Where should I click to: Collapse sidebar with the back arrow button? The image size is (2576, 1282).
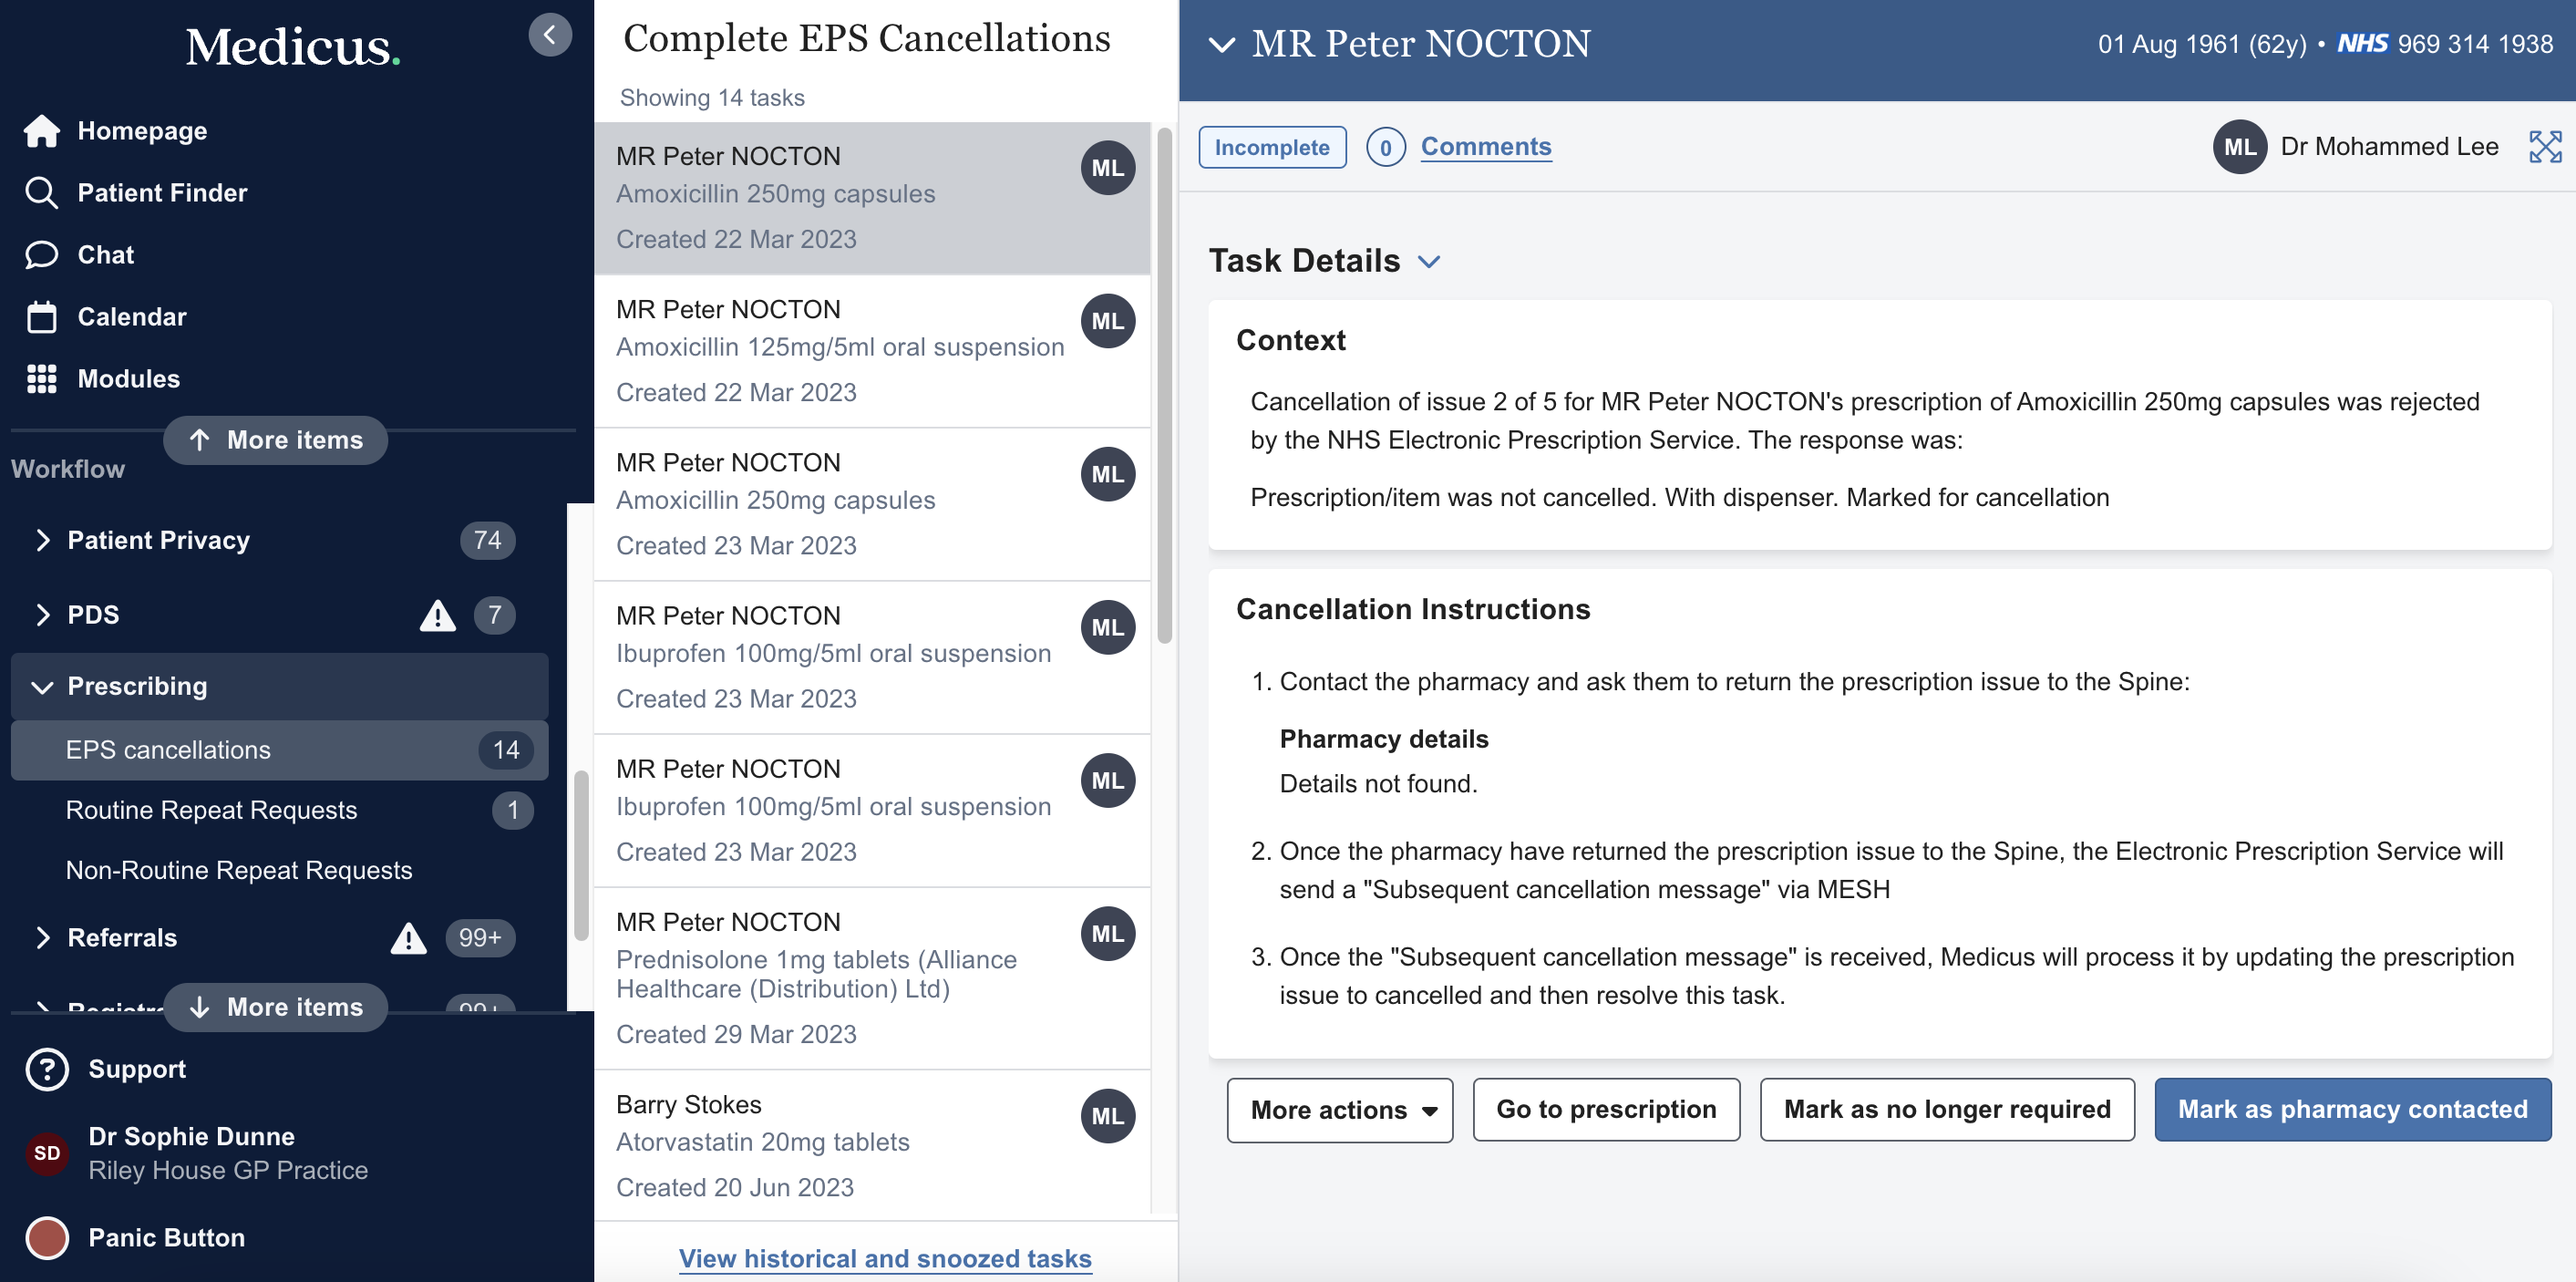click(549, 35)
